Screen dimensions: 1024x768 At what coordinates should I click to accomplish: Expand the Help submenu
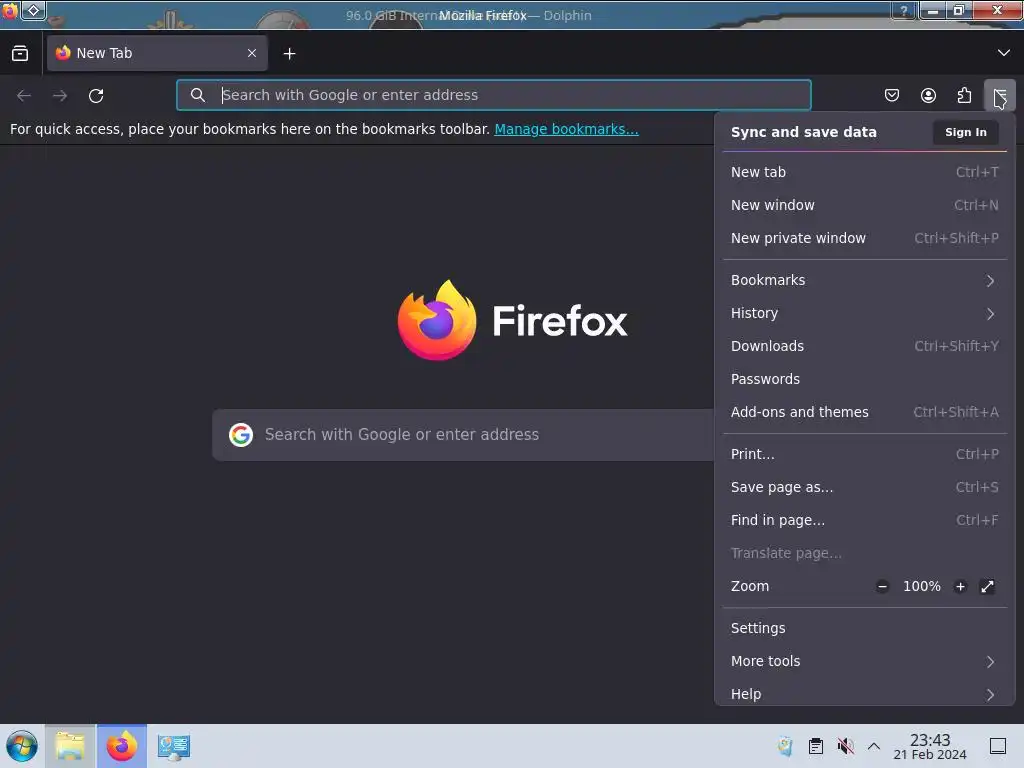click(865, 694)
